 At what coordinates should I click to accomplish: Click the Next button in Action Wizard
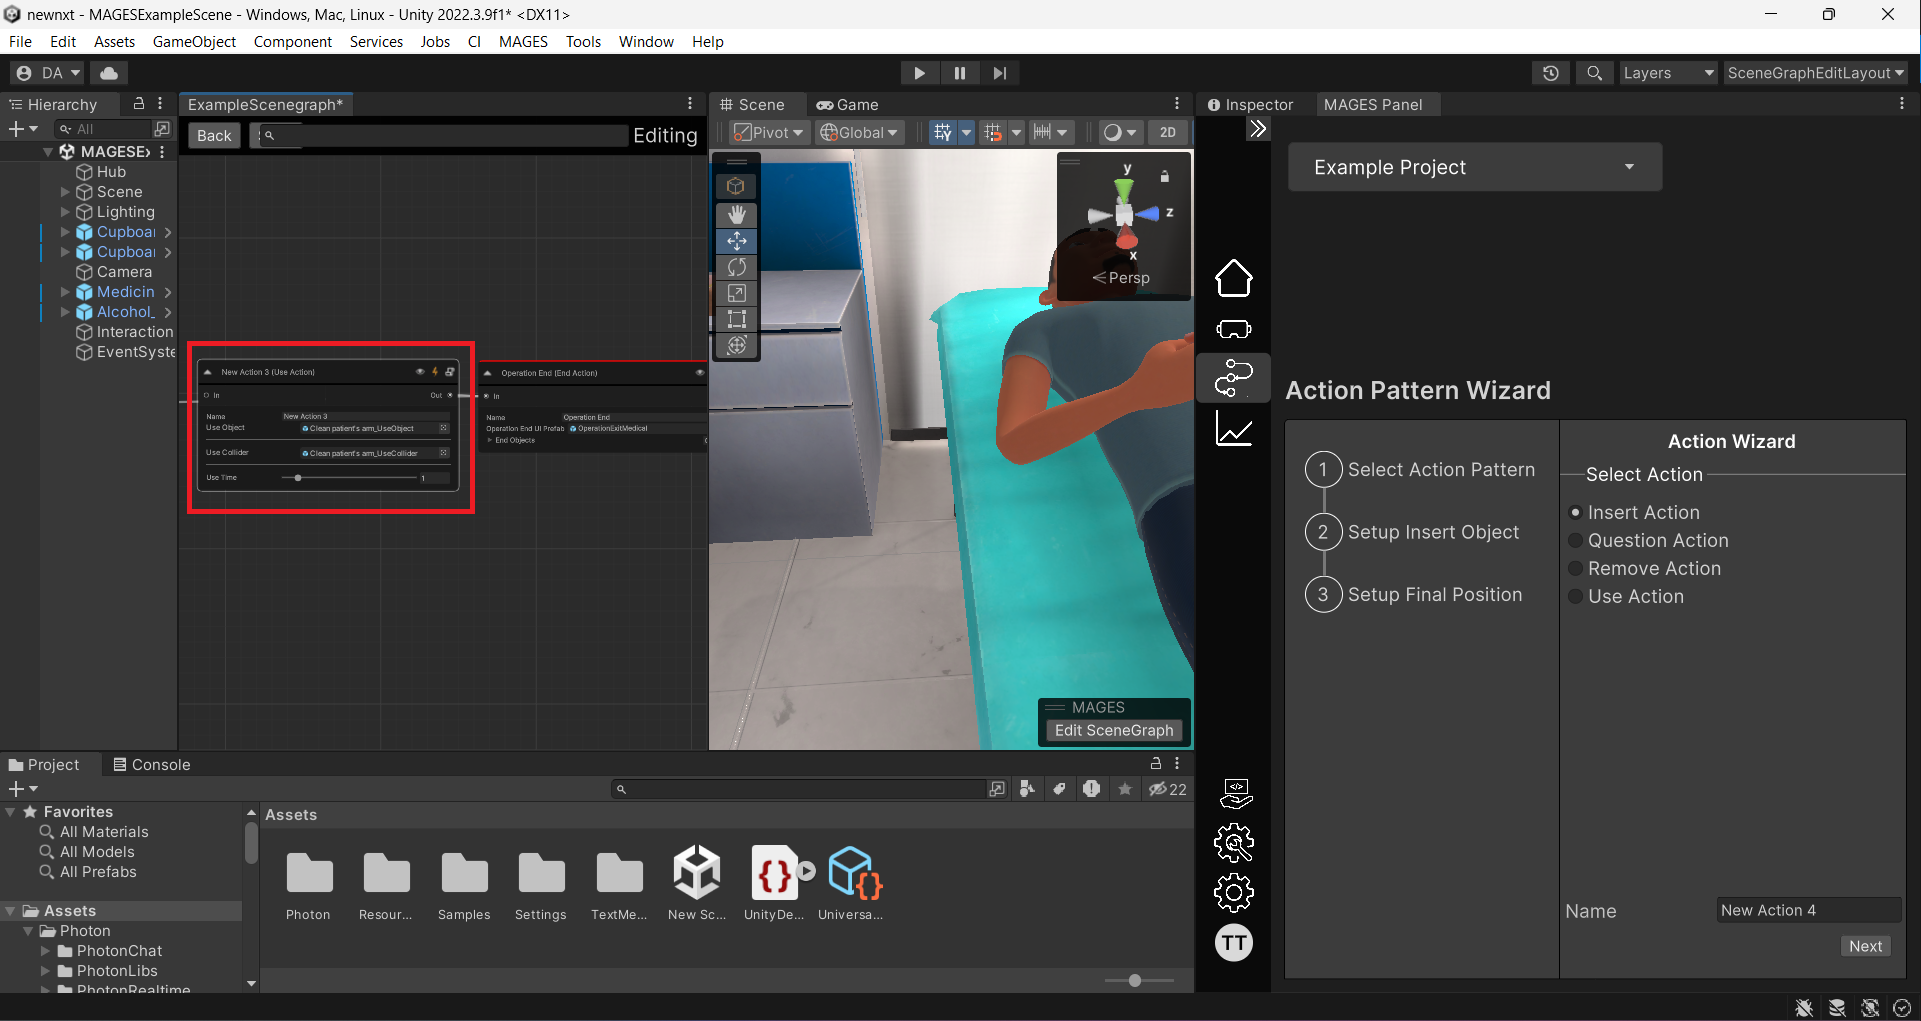(x=1865, y=946)
